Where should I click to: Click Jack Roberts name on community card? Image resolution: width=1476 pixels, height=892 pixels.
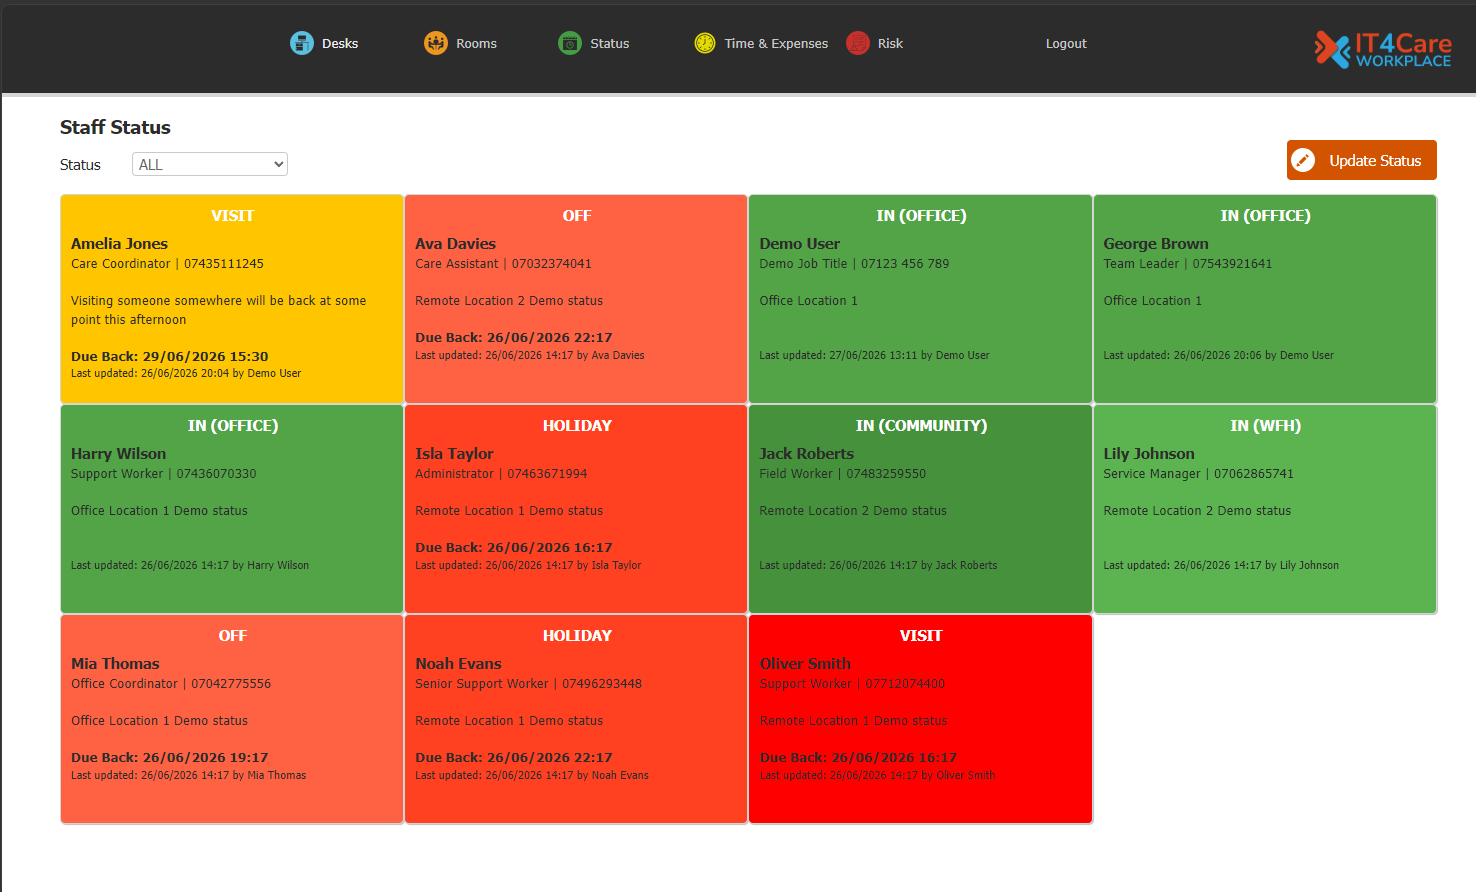tap(806, 454)
